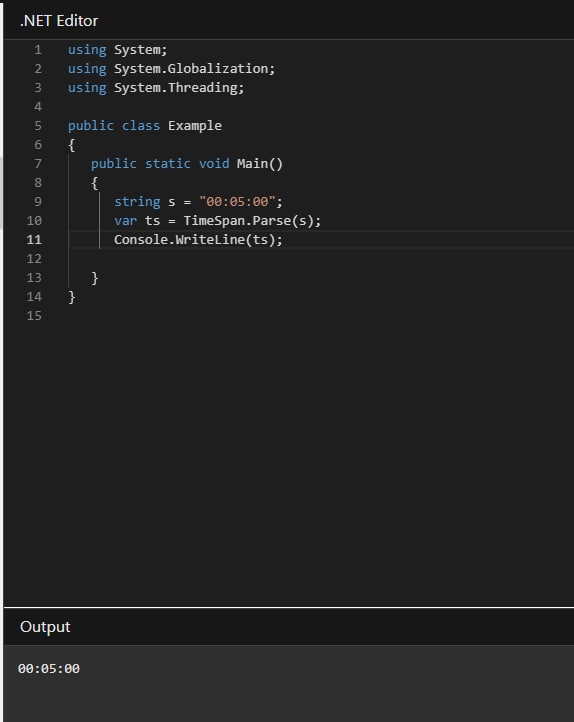Image resolution: width=574 pixels, height=722 pixels.
Task: Click line number 15 in the gutter
Action: point(34,316)
